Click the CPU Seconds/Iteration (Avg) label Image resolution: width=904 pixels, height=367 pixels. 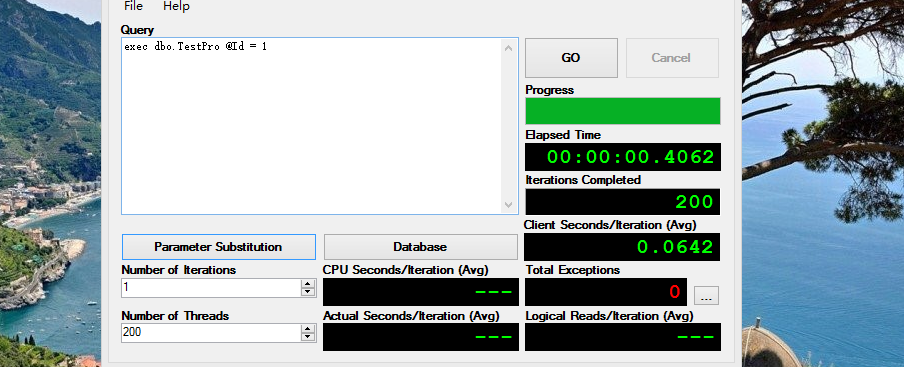click(405, 270)
